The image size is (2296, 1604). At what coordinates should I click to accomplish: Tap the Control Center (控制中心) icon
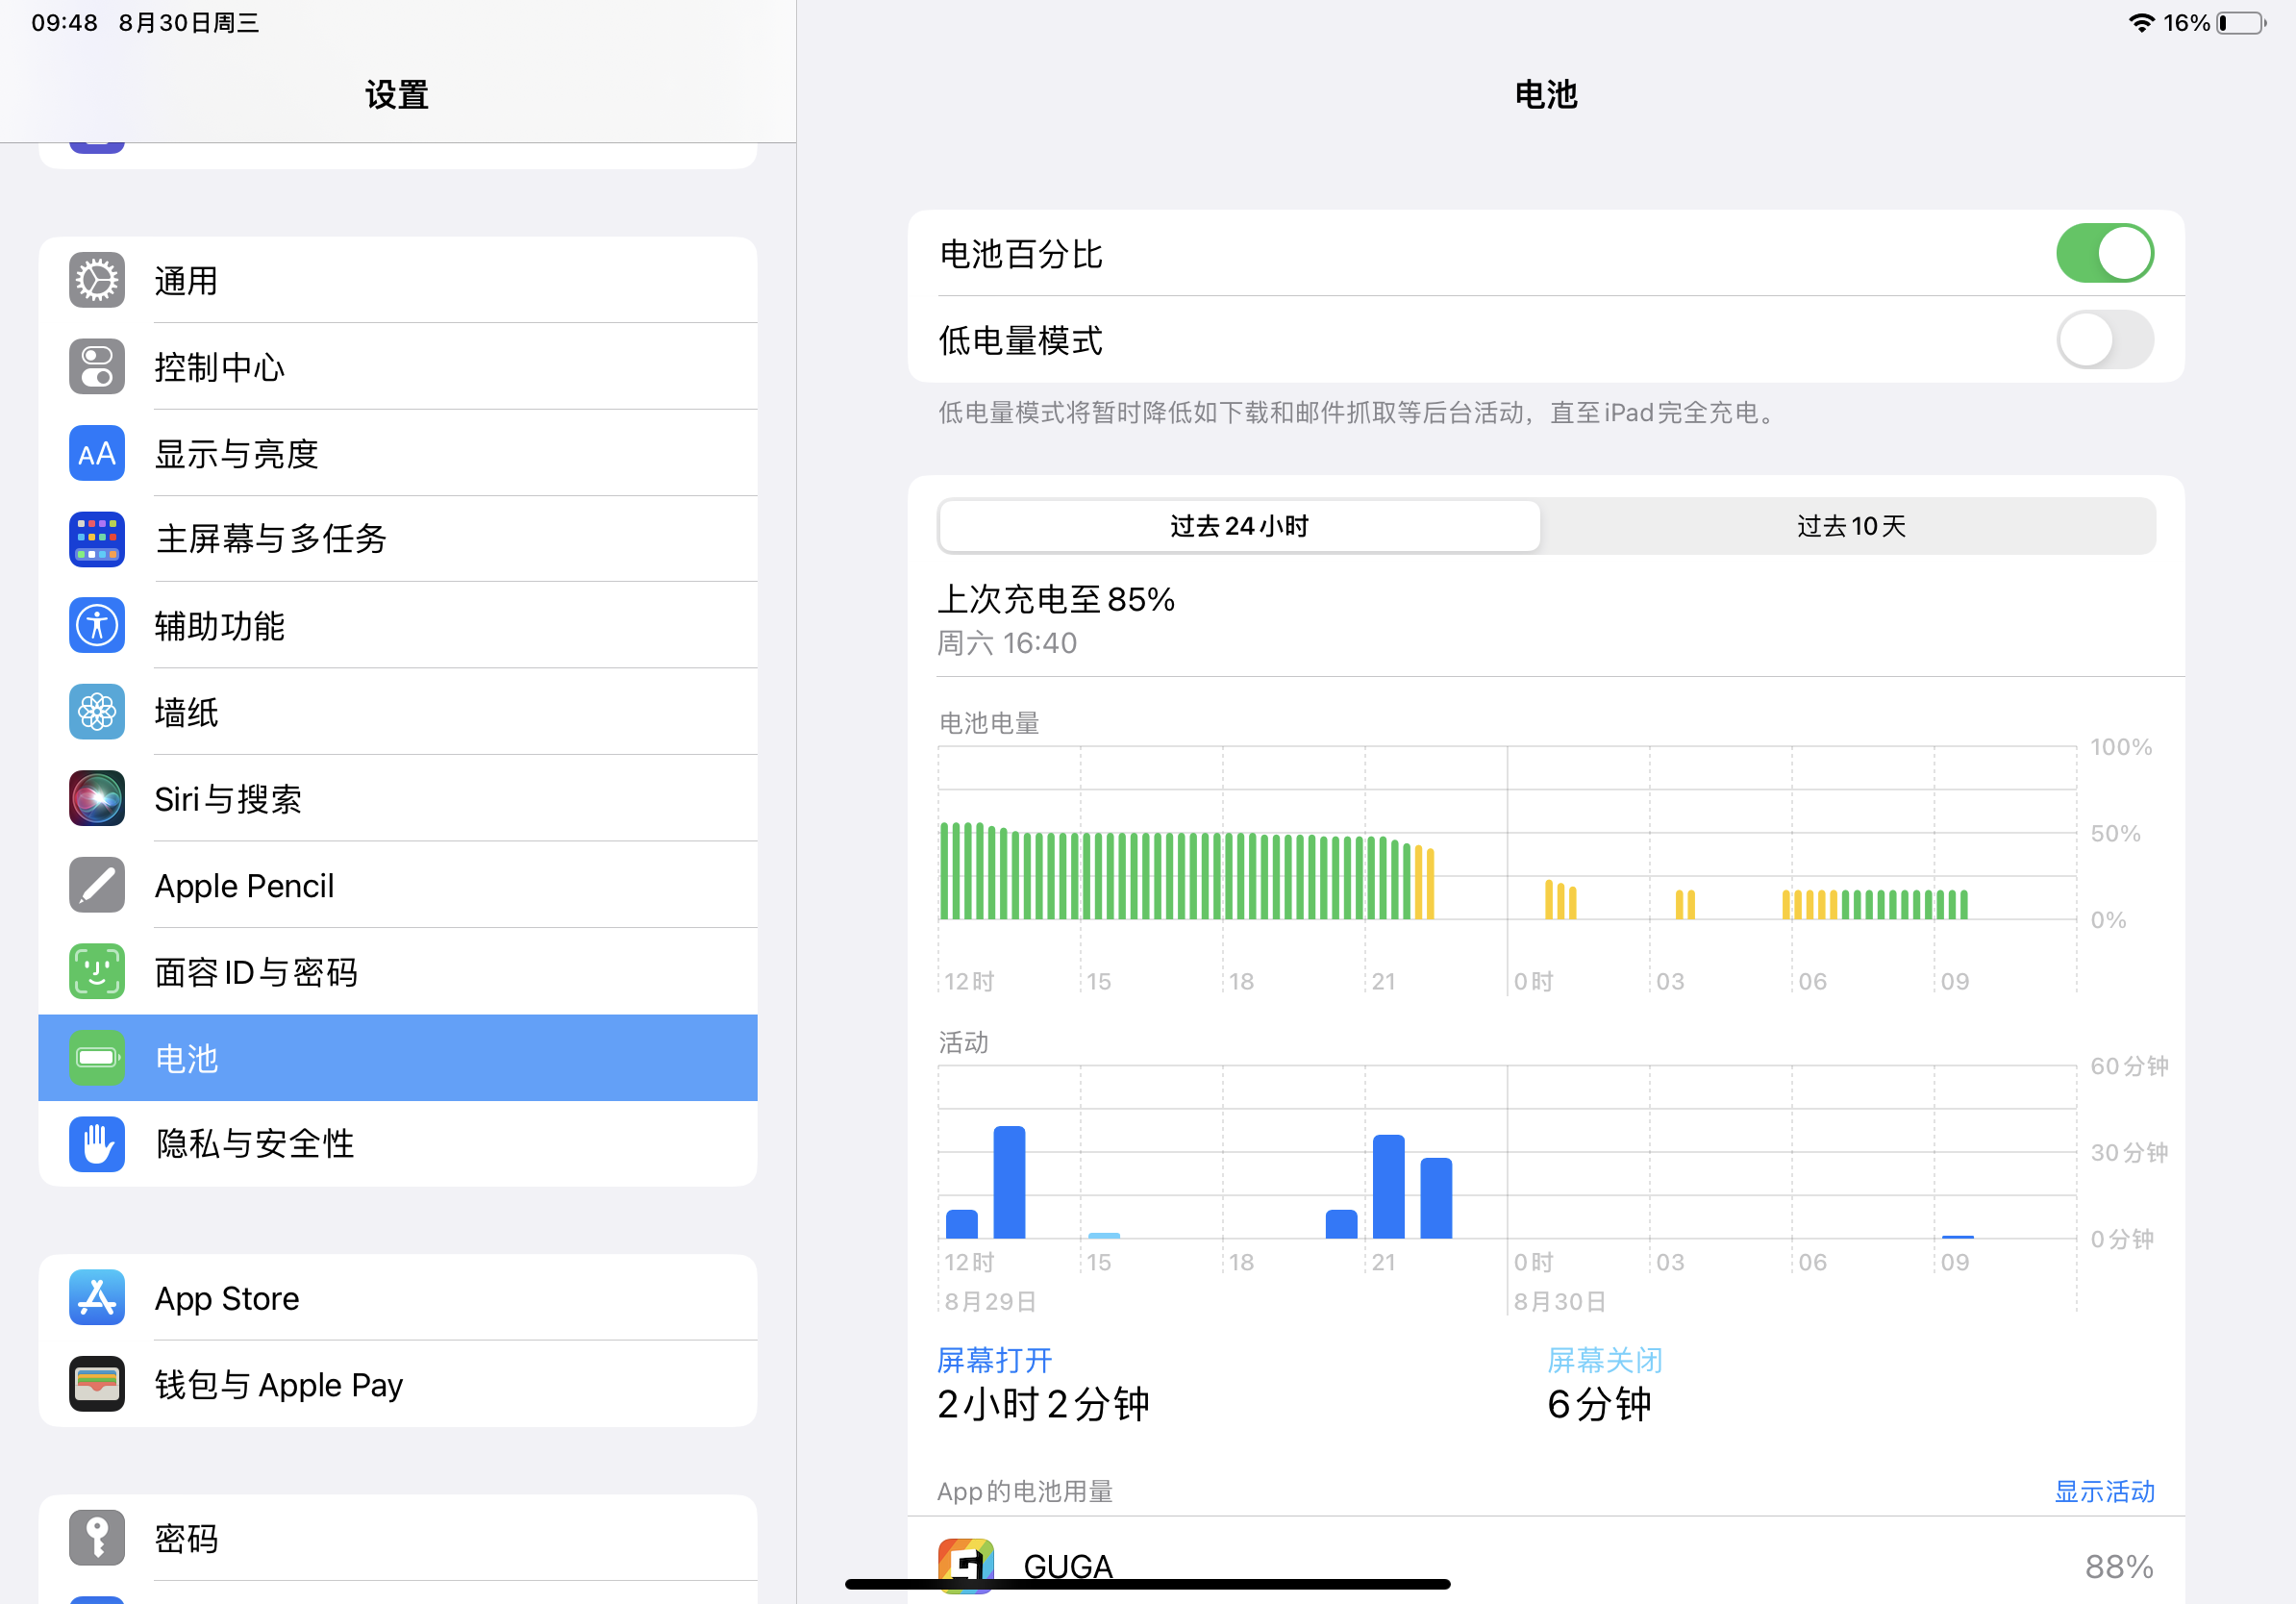pos(97,367)
